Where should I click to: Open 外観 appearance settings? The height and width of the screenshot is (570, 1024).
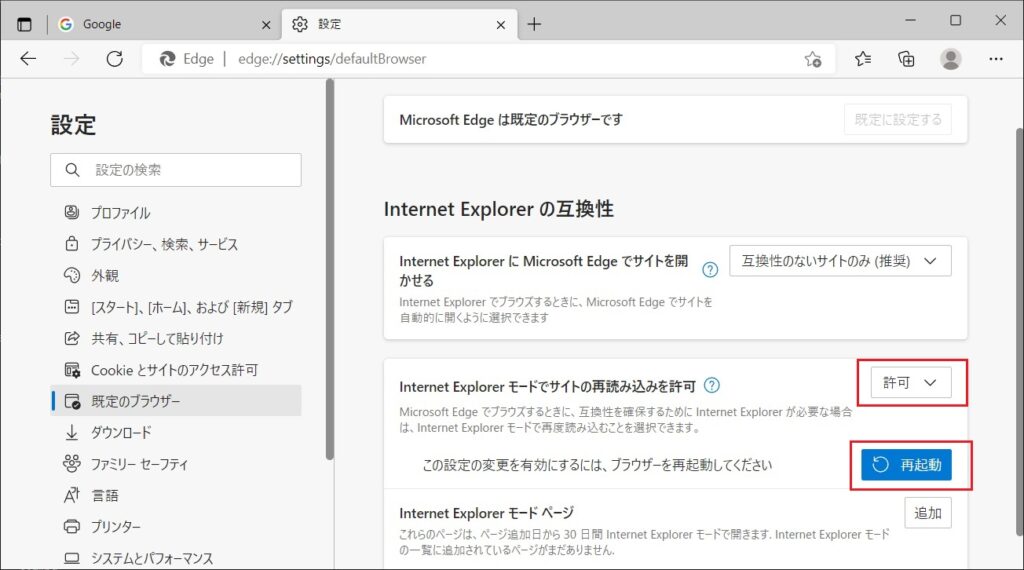click(x=176, y=275)
